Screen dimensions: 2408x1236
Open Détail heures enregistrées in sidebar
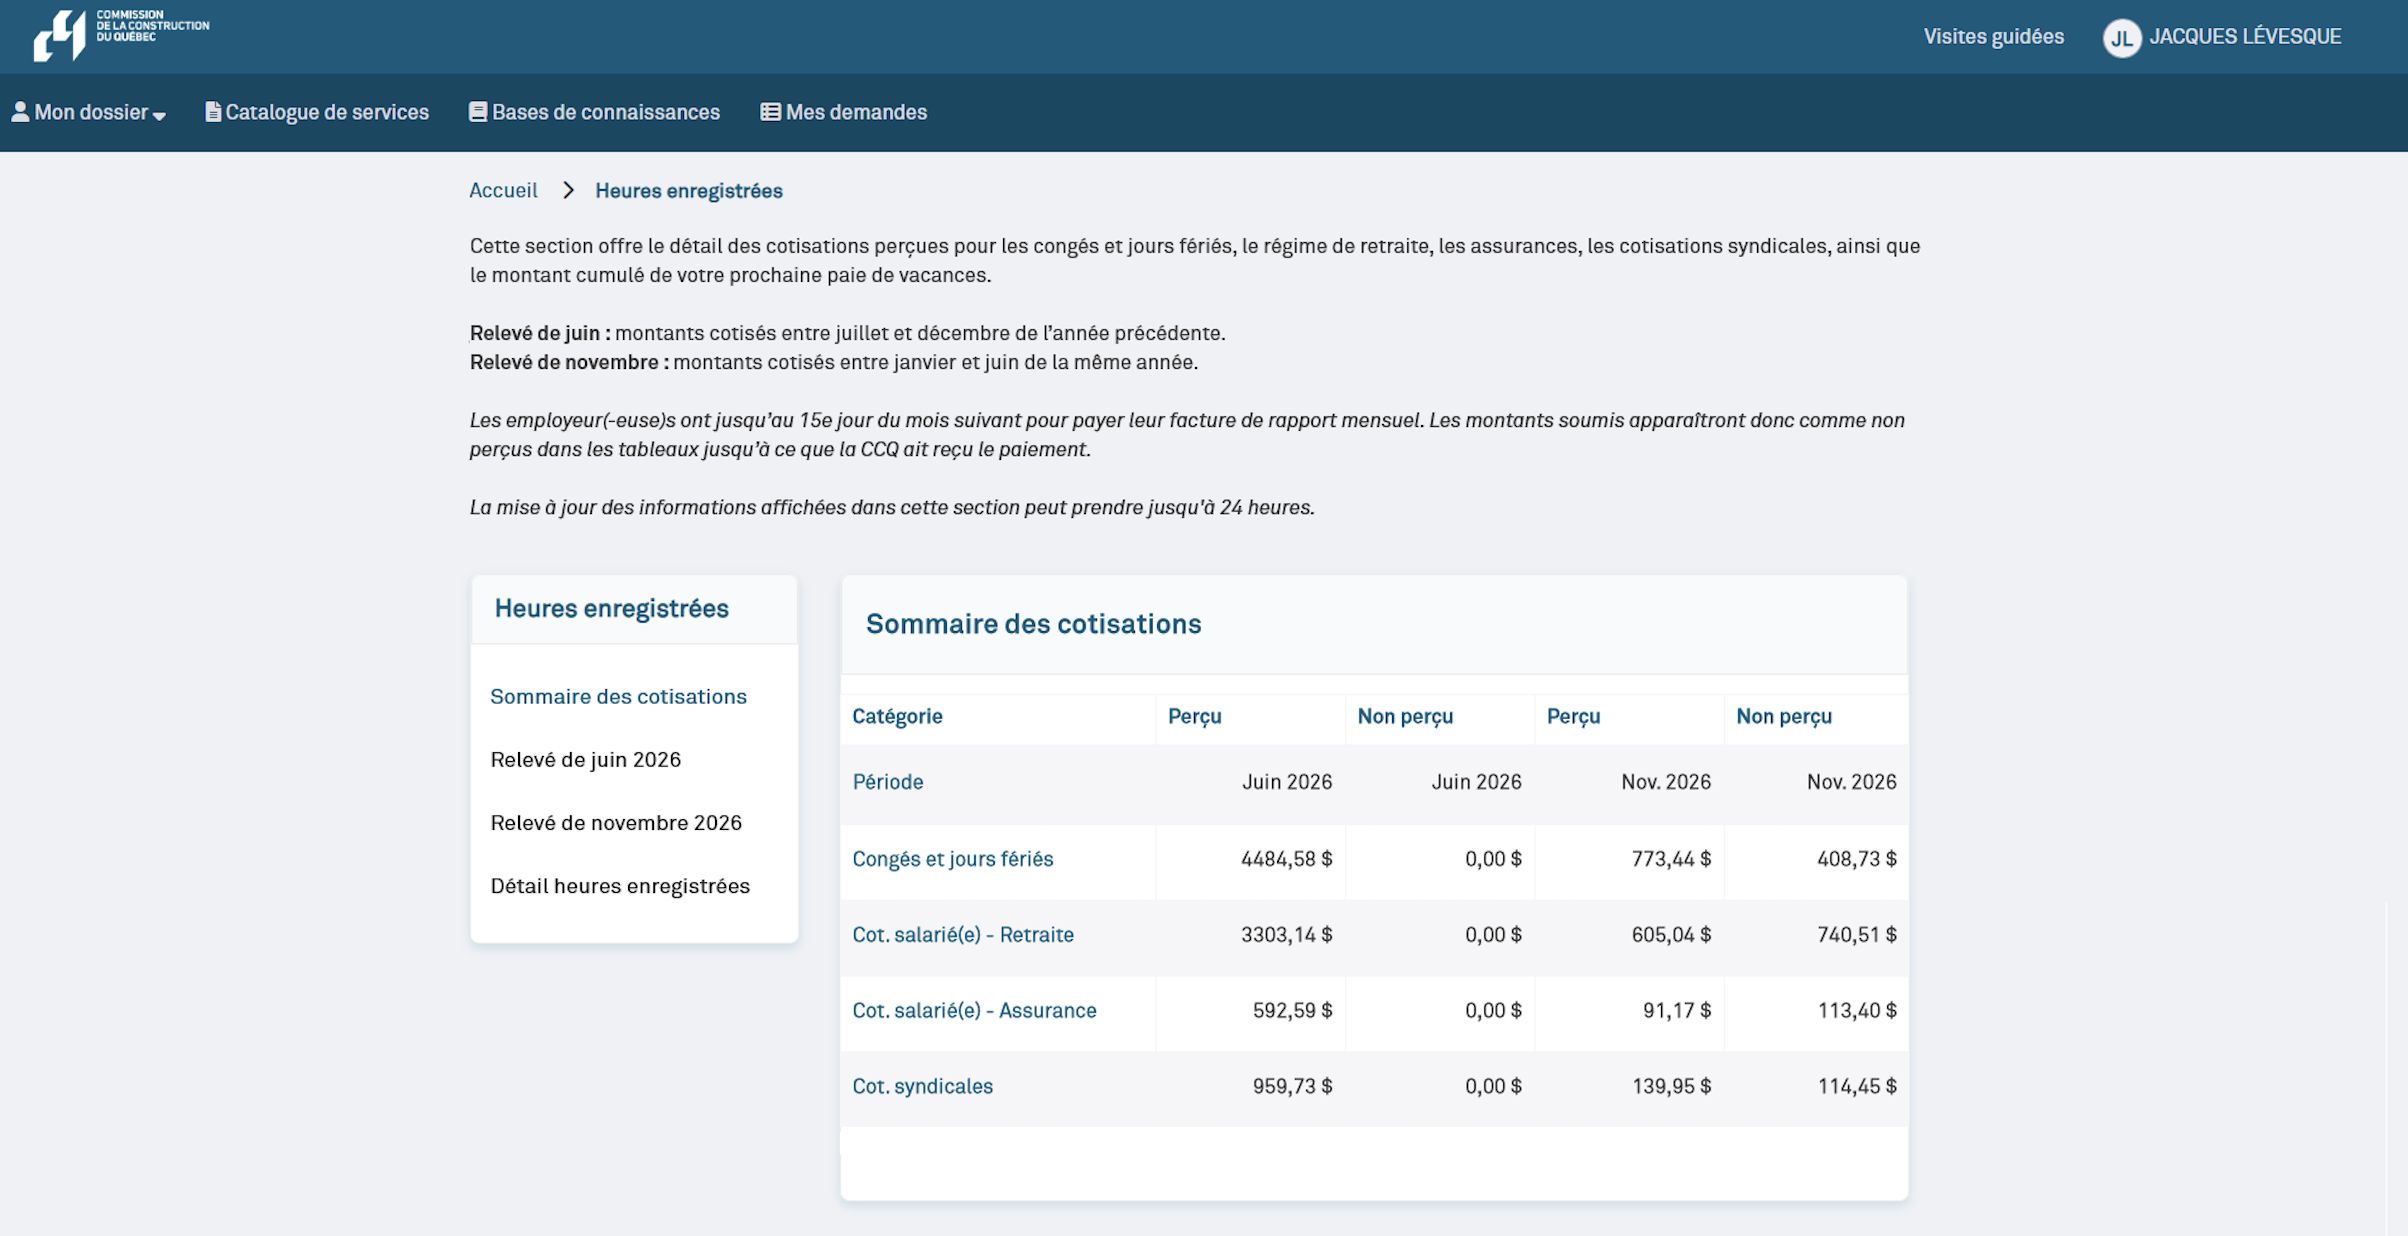pyautogui.click(x=620, y=886)
